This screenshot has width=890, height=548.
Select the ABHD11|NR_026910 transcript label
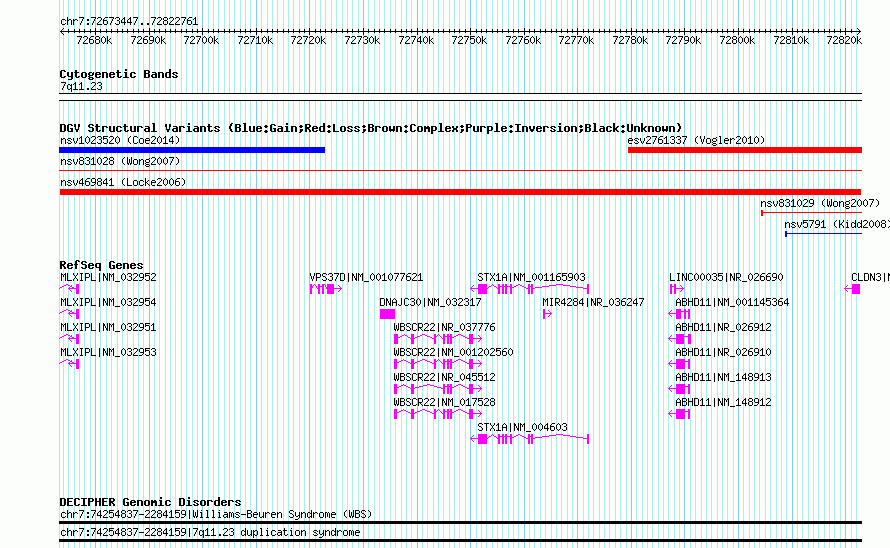pos(723,353)
